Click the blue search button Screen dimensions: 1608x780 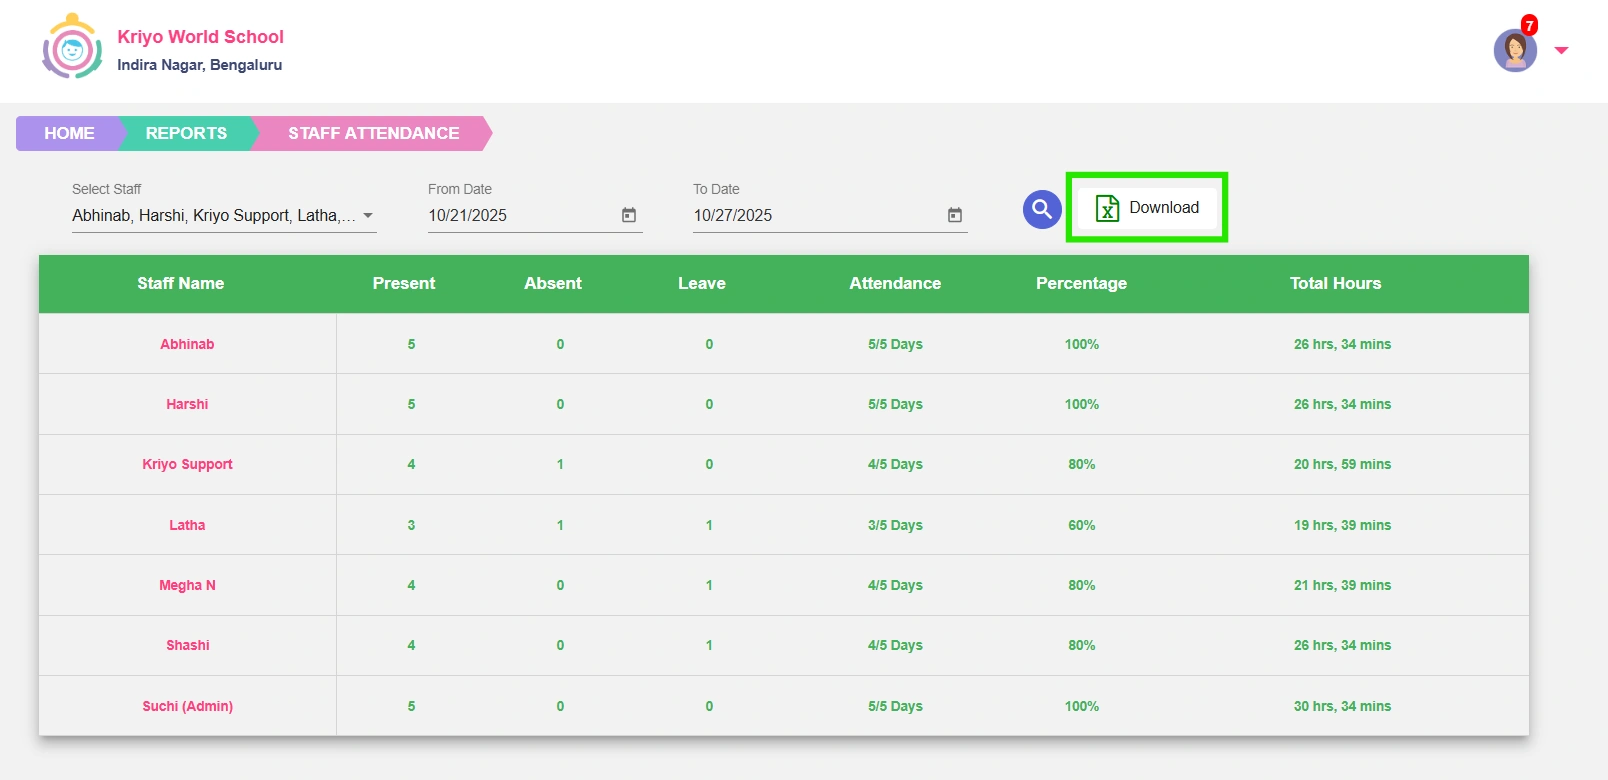pyautogui.click(x=1042, y=209)
